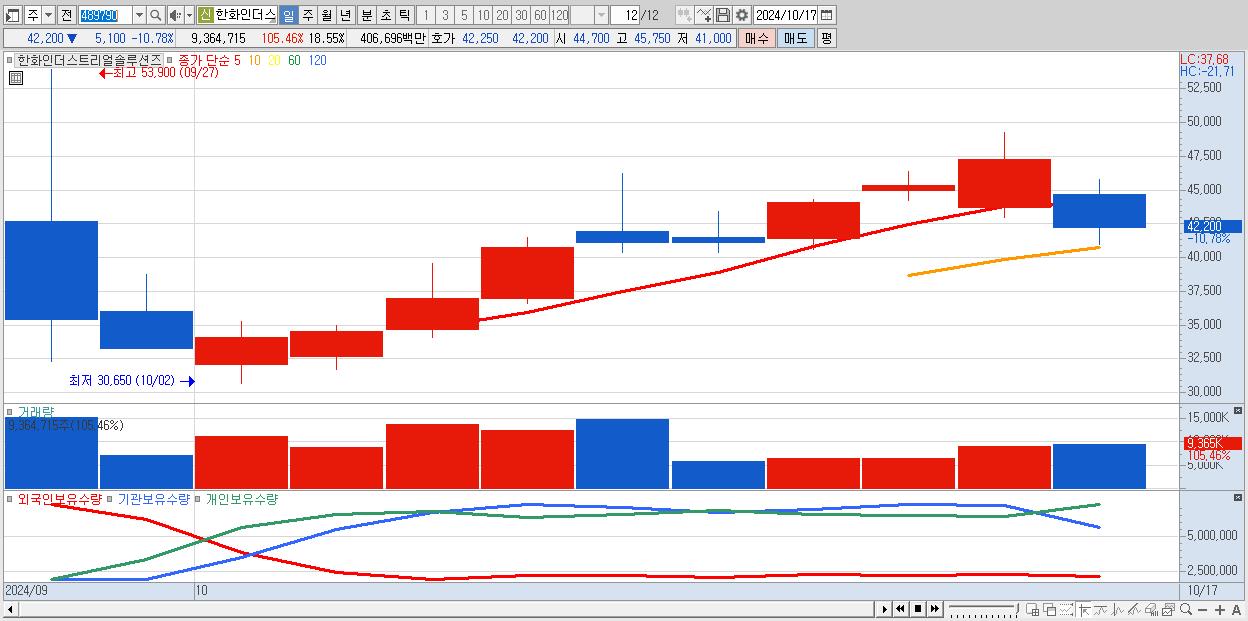The image size is (1248, 621).
Task: Select tick 틱 chart period
Action: click(404, 15)
